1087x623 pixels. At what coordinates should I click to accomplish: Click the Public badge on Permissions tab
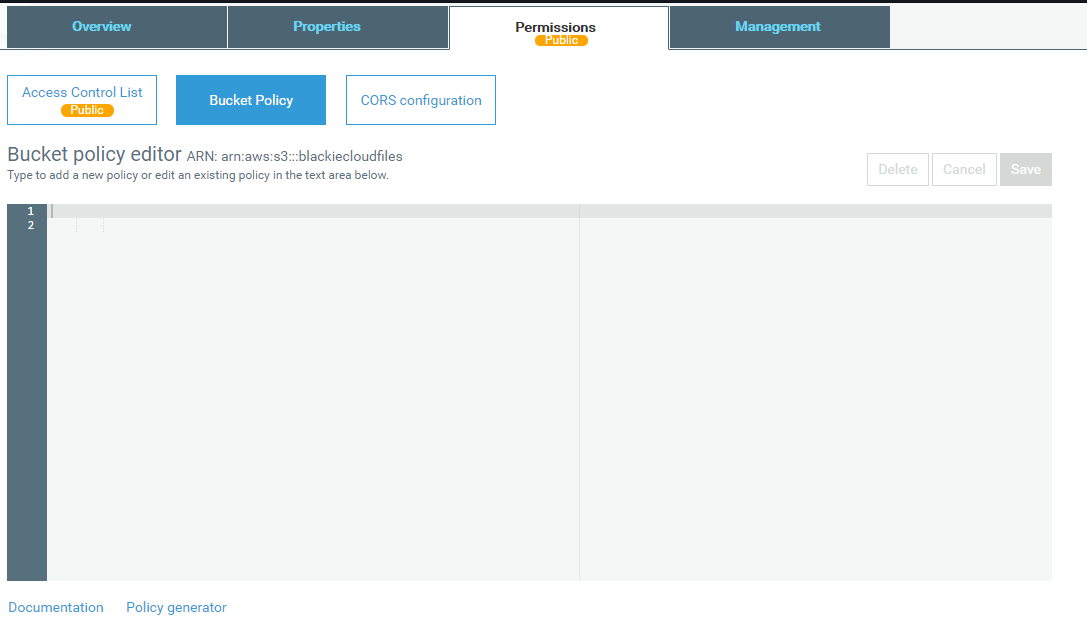tap(561, 41)
